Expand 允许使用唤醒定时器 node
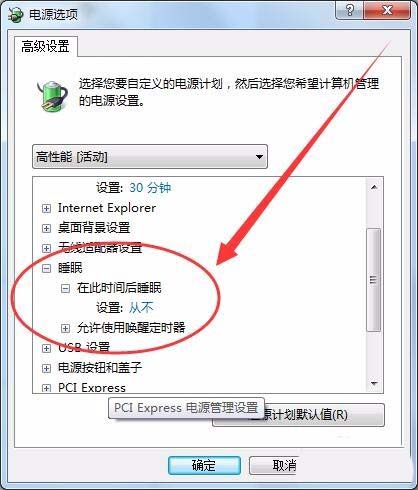Image resolution: width=418 pixels, height=490 pixels. (65, 328)
